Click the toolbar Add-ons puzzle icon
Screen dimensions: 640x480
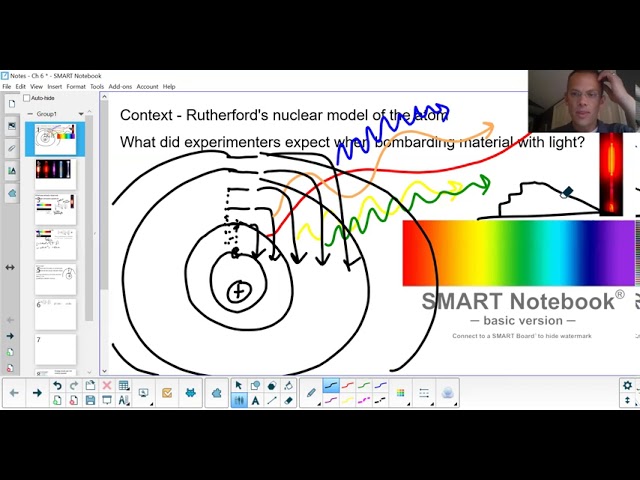216,393
